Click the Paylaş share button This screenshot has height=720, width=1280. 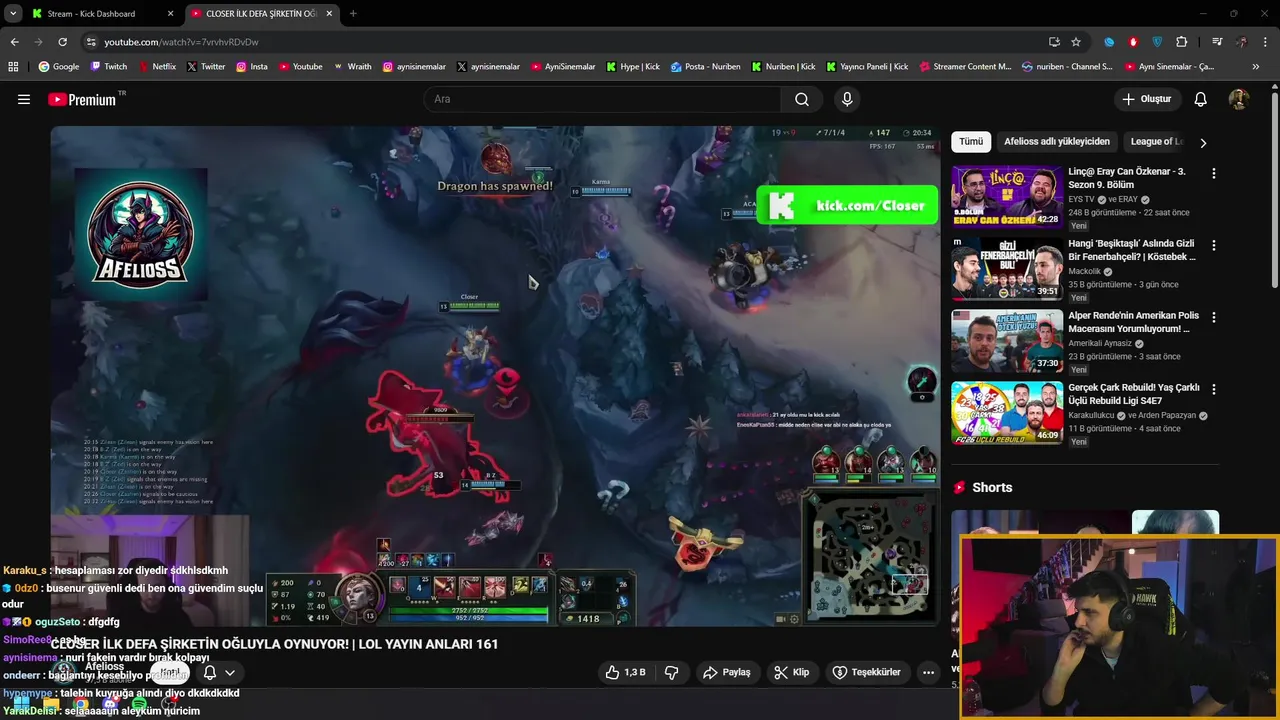(x=727, y=672)
